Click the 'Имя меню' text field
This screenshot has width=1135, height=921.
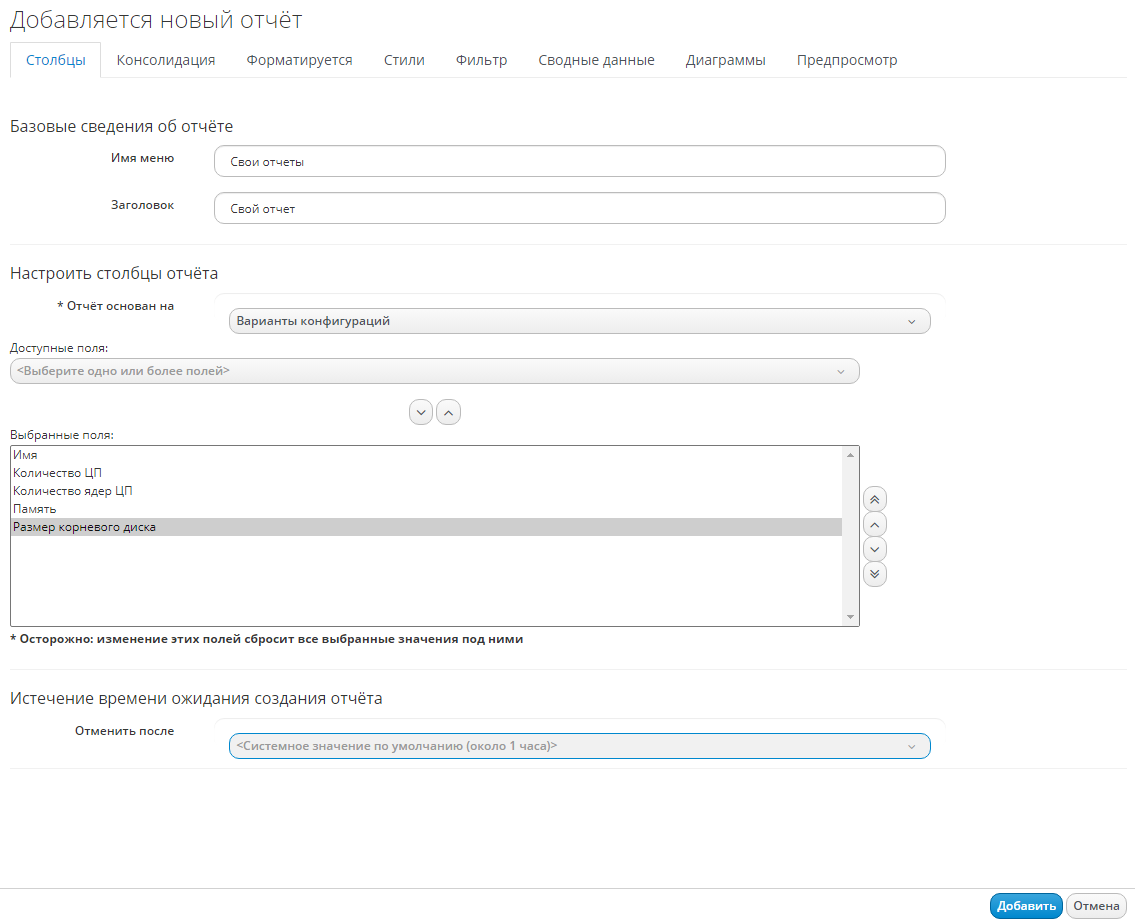tap(579, 161)
